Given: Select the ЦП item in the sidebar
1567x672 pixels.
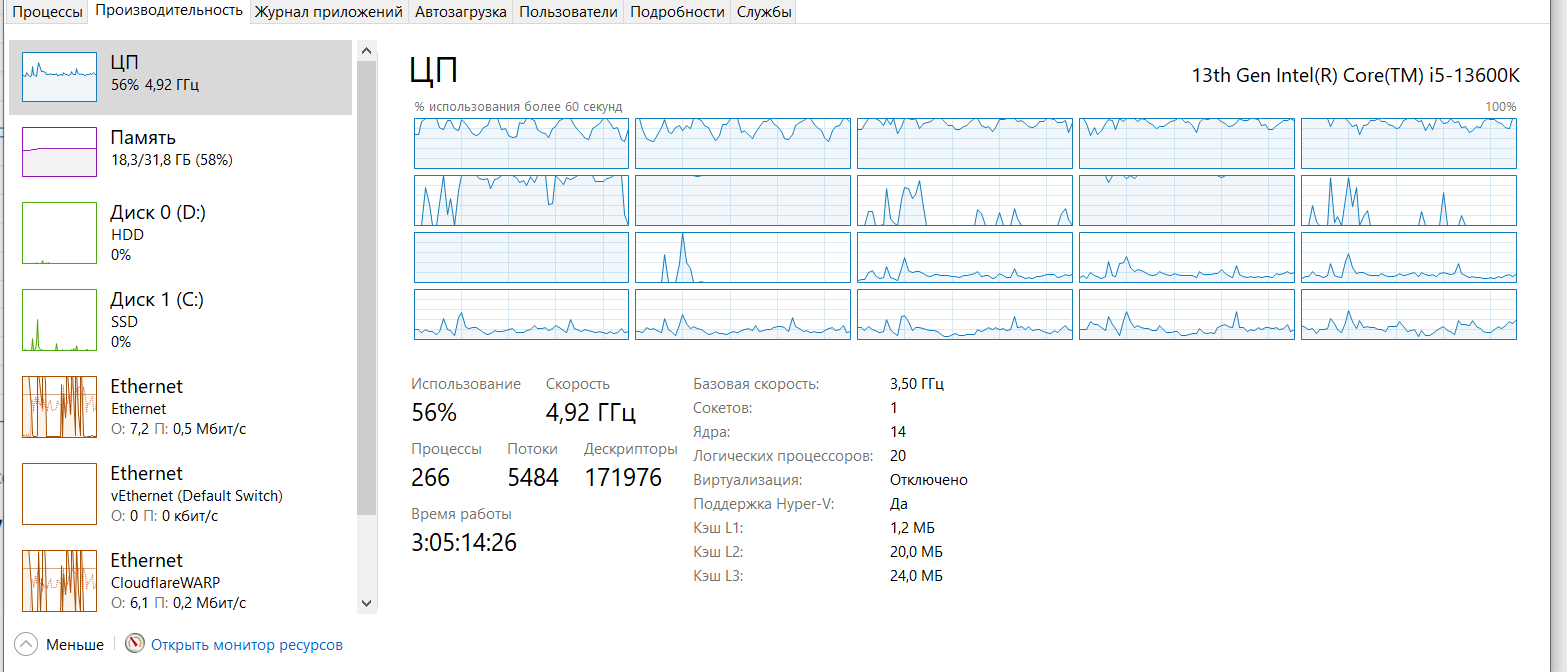Looking at the screenshot, I should pyautogui.click(x=181, y=77).
